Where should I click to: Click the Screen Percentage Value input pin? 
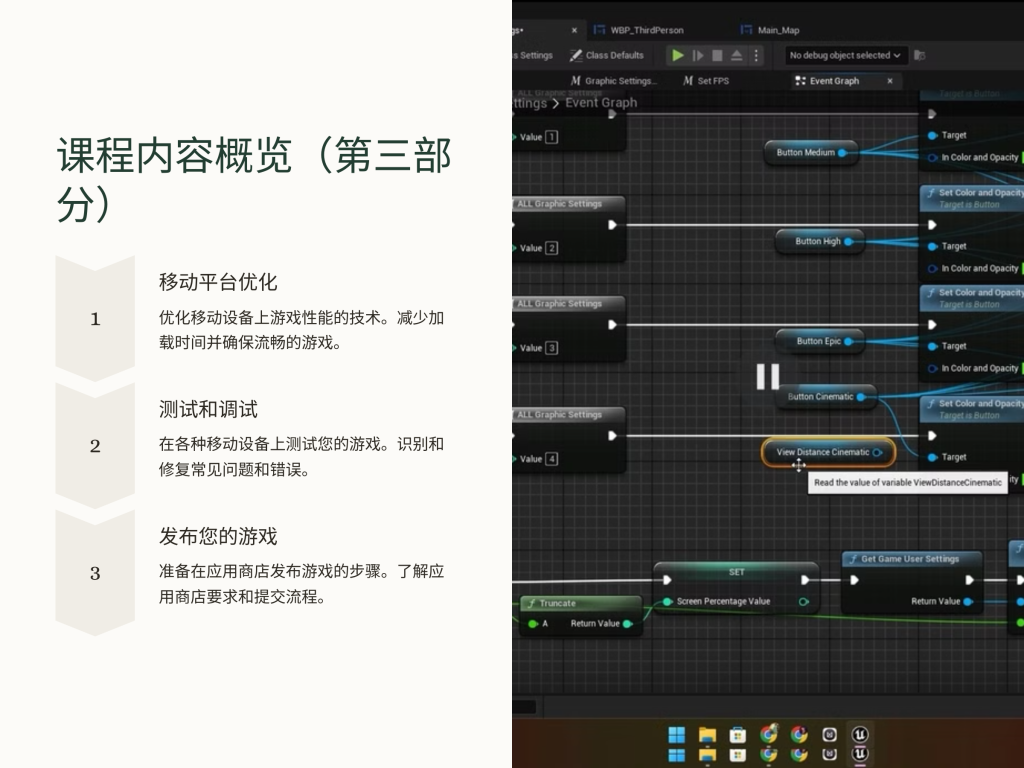pos(667,602)
